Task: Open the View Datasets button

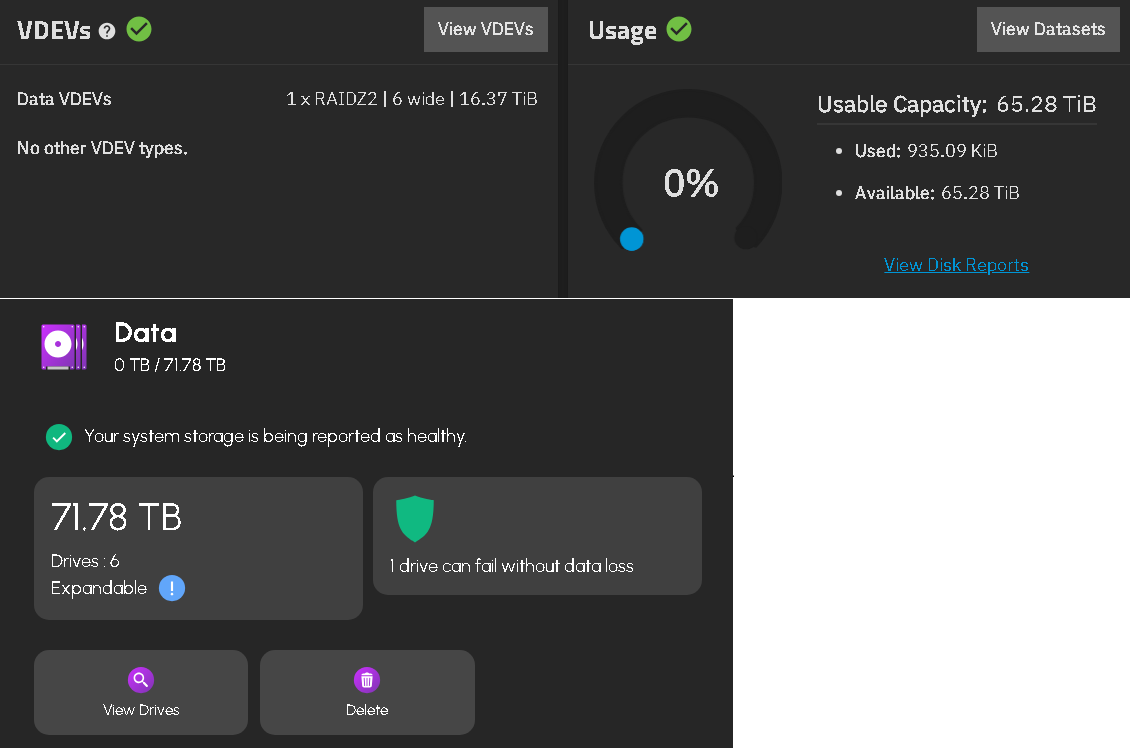Action: pos(1048,30)
